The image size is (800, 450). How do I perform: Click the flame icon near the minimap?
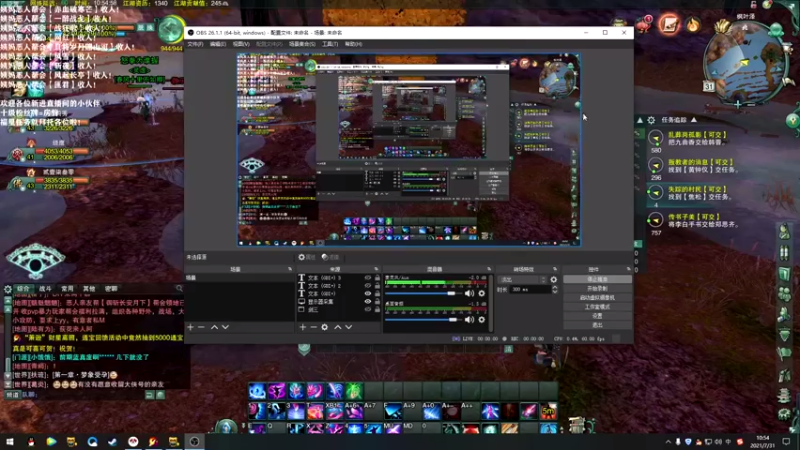pos(693,23)
